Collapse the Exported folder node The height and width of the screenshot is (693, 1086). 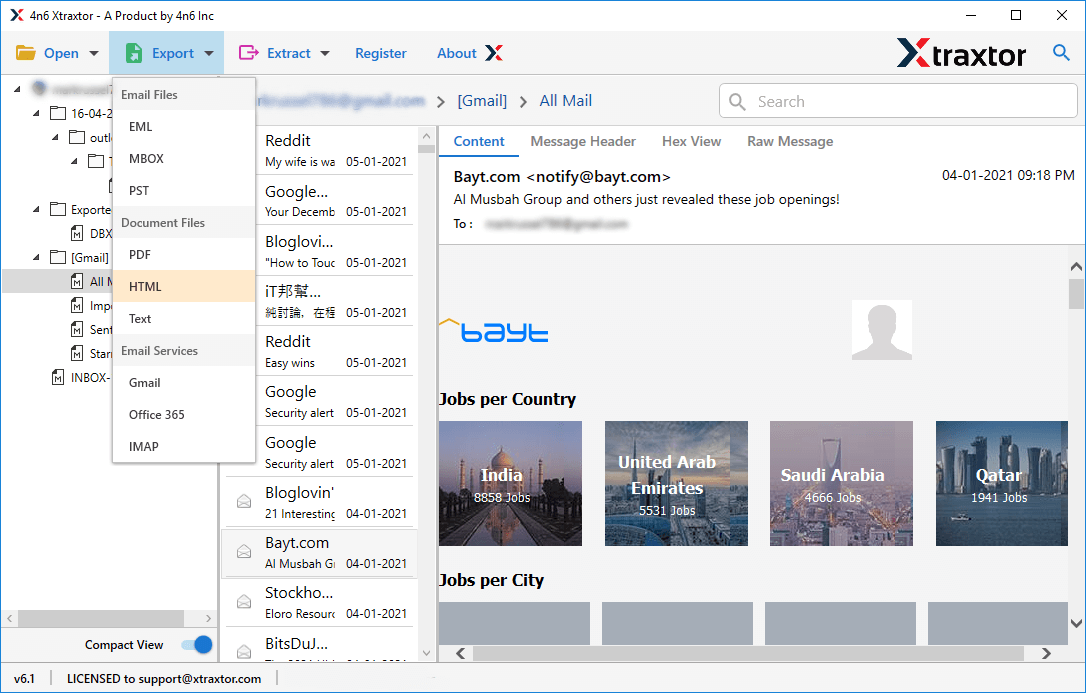(x=36, y=209)
